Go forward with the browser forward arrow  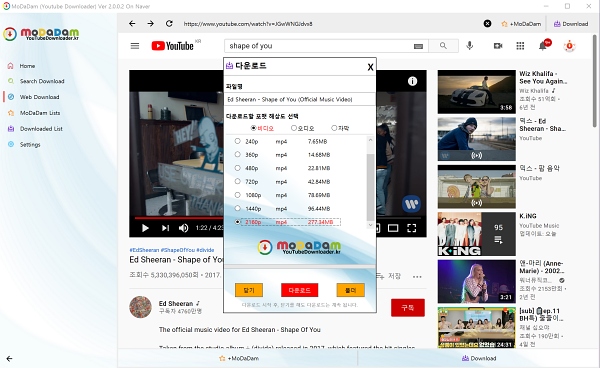pyautogui.click(x=150, y=24)
